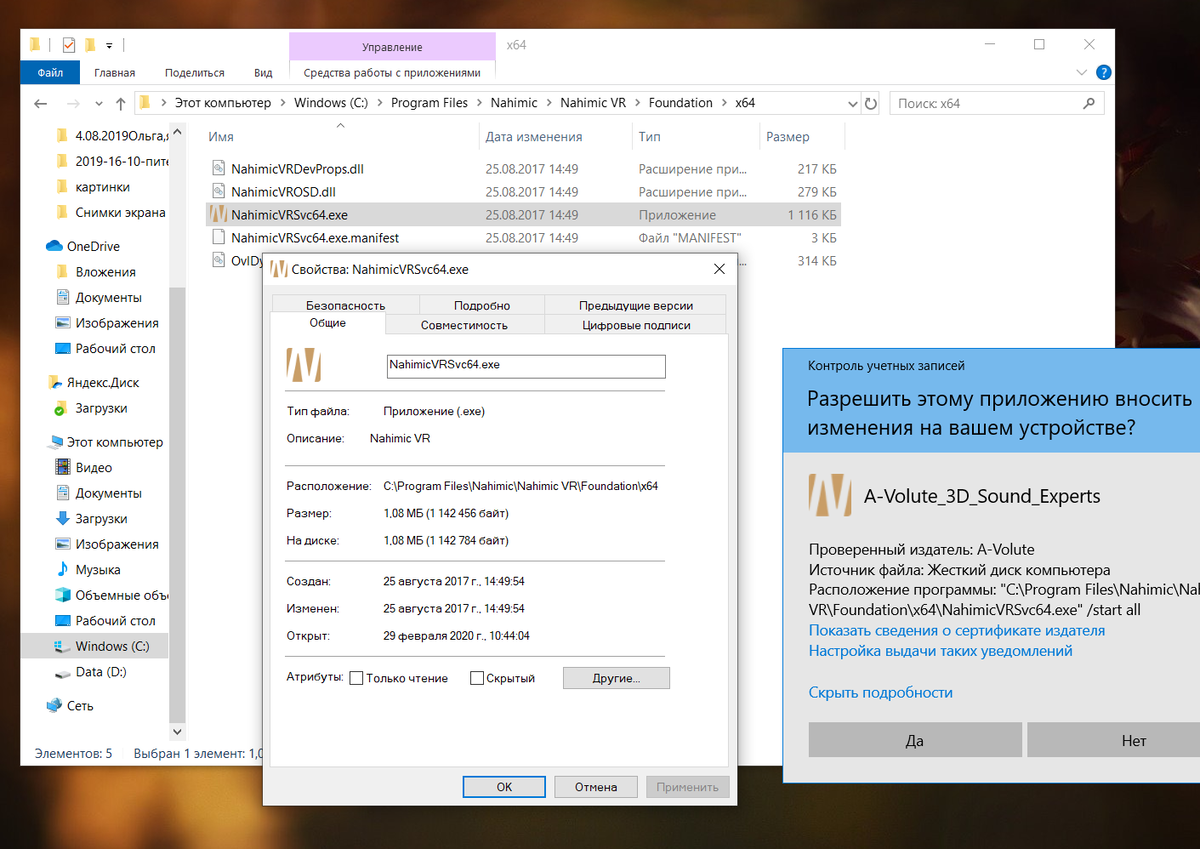Click the file name field in Properties
This screenshot has height=849, width=1200.
526,366
